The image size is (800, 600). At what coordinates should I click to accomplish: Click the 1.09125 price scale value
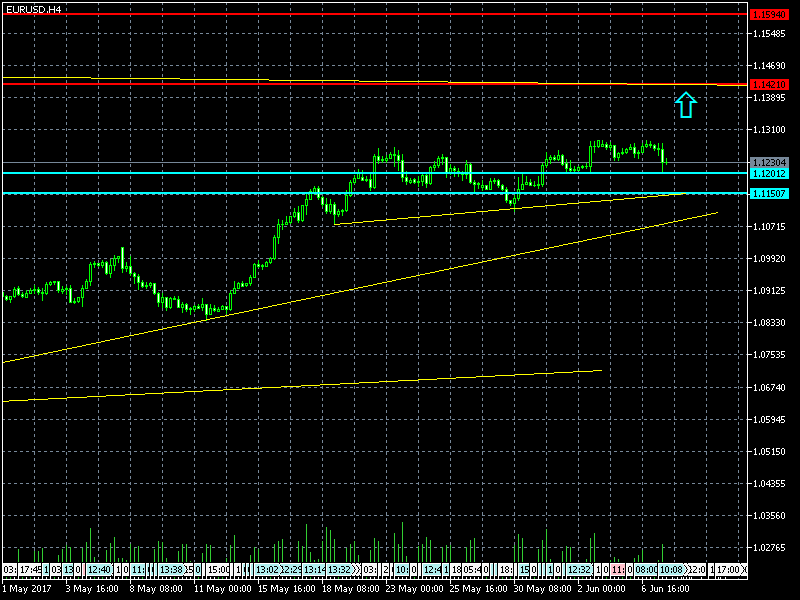(769, 291)
